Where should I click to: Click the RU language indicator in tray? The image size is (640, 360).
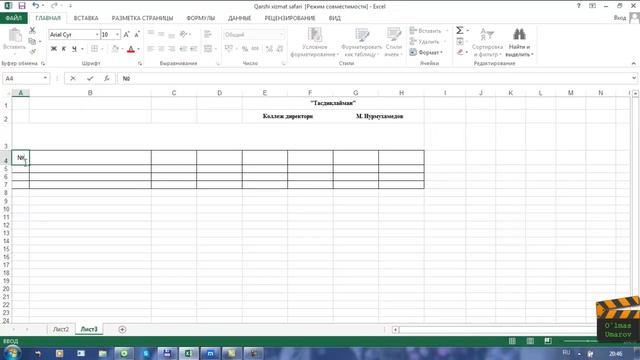(x=566, y=352)
